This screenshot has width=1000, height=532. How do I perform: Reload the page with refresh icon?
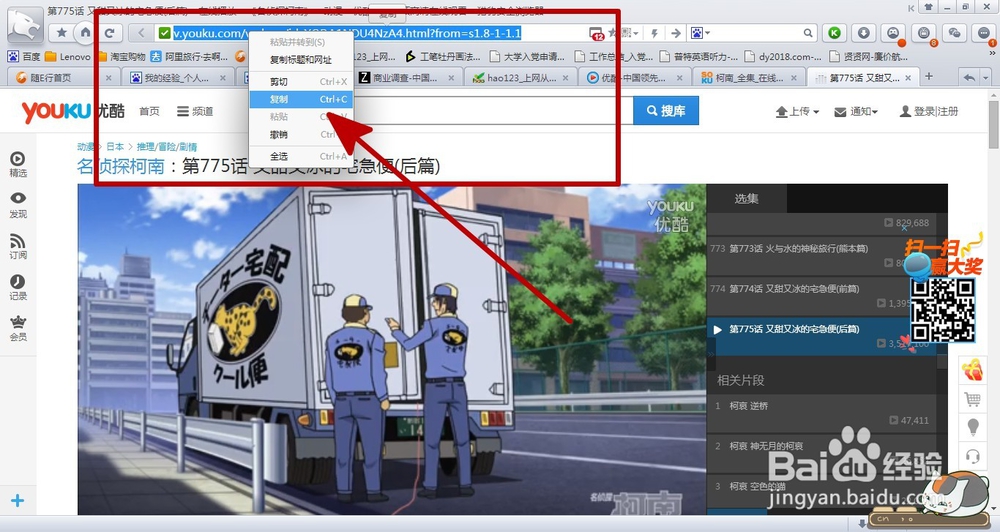pyautogui.click(x=109, y=33)
